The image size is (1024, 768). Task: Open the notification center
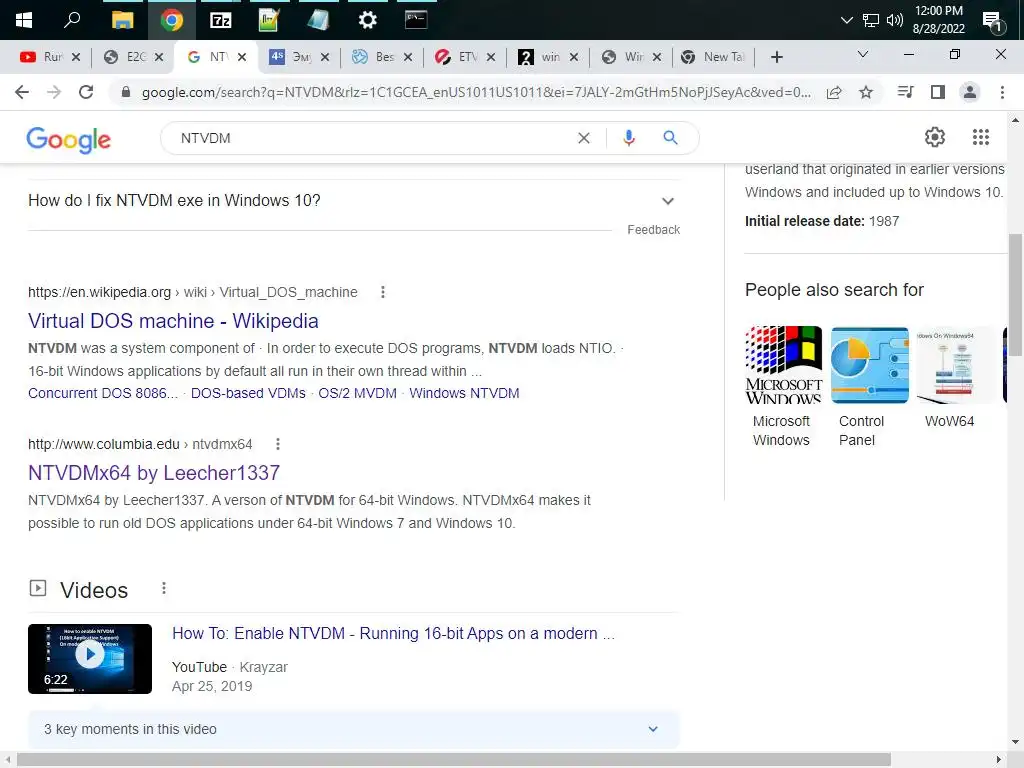(x=993, y=22)
